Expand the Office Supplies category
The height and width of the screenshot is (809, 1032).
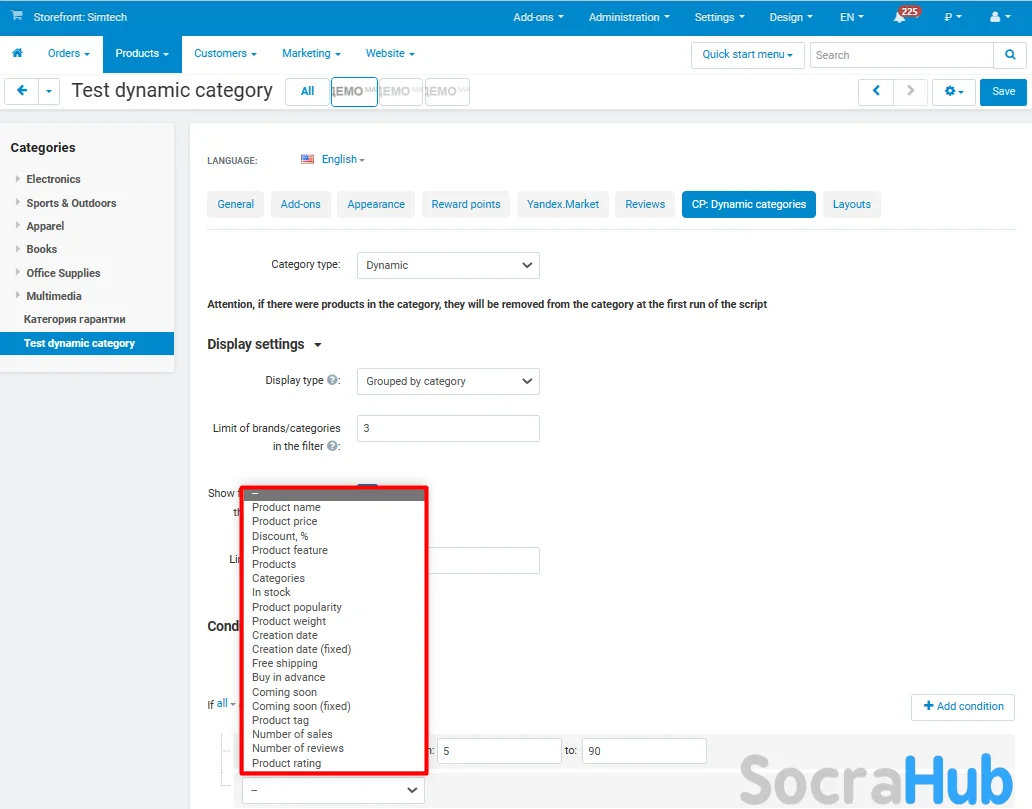pyautogui.click(x=17, y=272)
